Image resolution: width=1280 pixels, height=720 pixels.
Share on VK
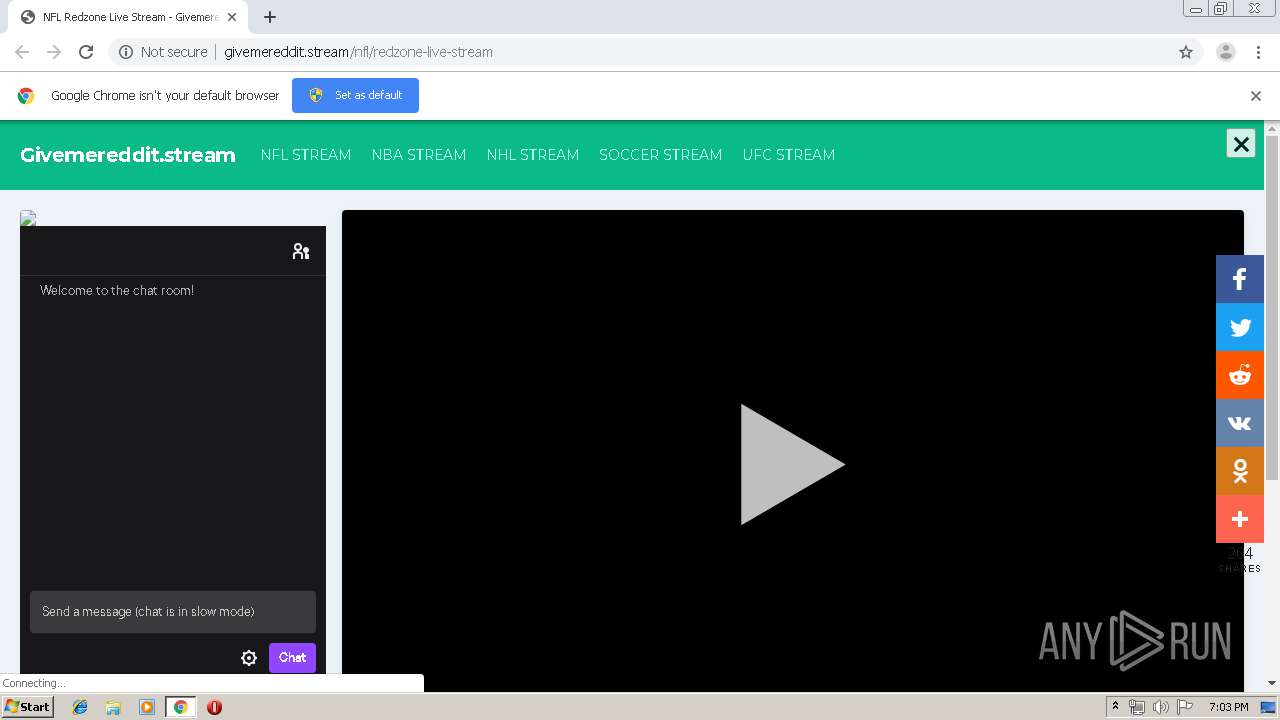click(1240, 423)
